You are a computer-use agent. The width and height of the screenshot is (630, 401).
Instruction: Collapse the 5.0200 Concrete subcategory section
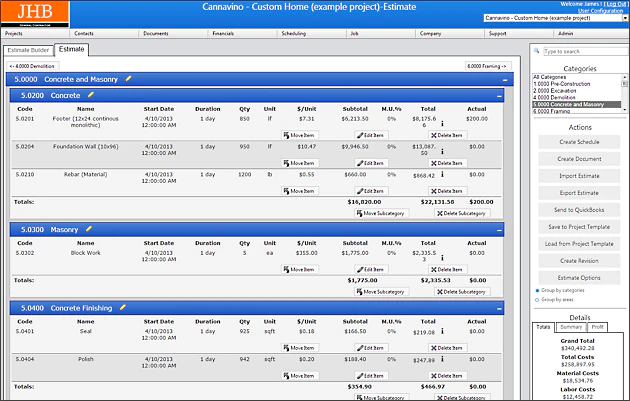pyautogui.click(x=499, y=96)
